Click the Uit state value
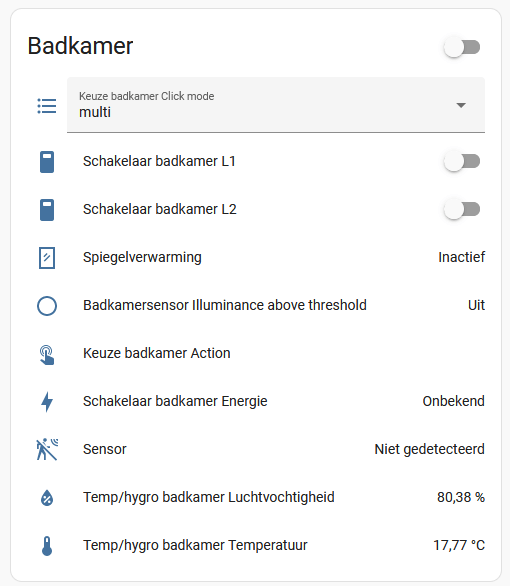The width and height of the screenshot is (510, 586). click(x=476, y=305)
